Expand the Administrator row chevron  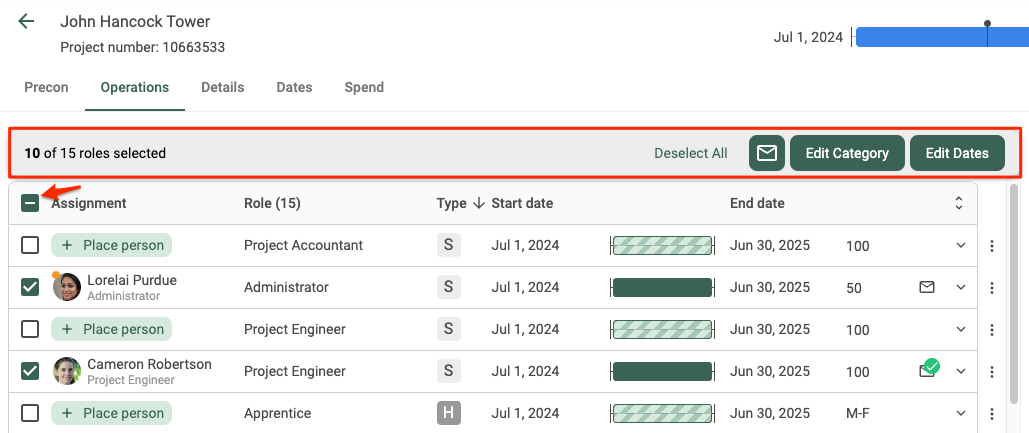[961, 287]
